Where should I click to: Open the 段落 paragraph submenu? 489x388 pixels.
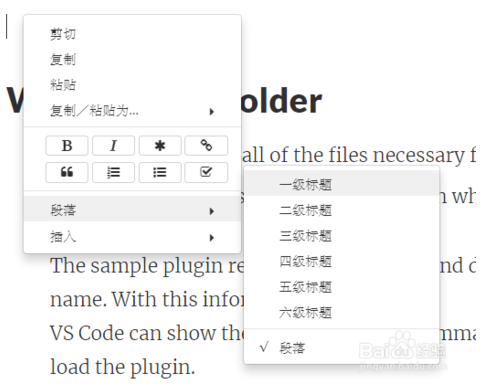[x=132, y=210]
